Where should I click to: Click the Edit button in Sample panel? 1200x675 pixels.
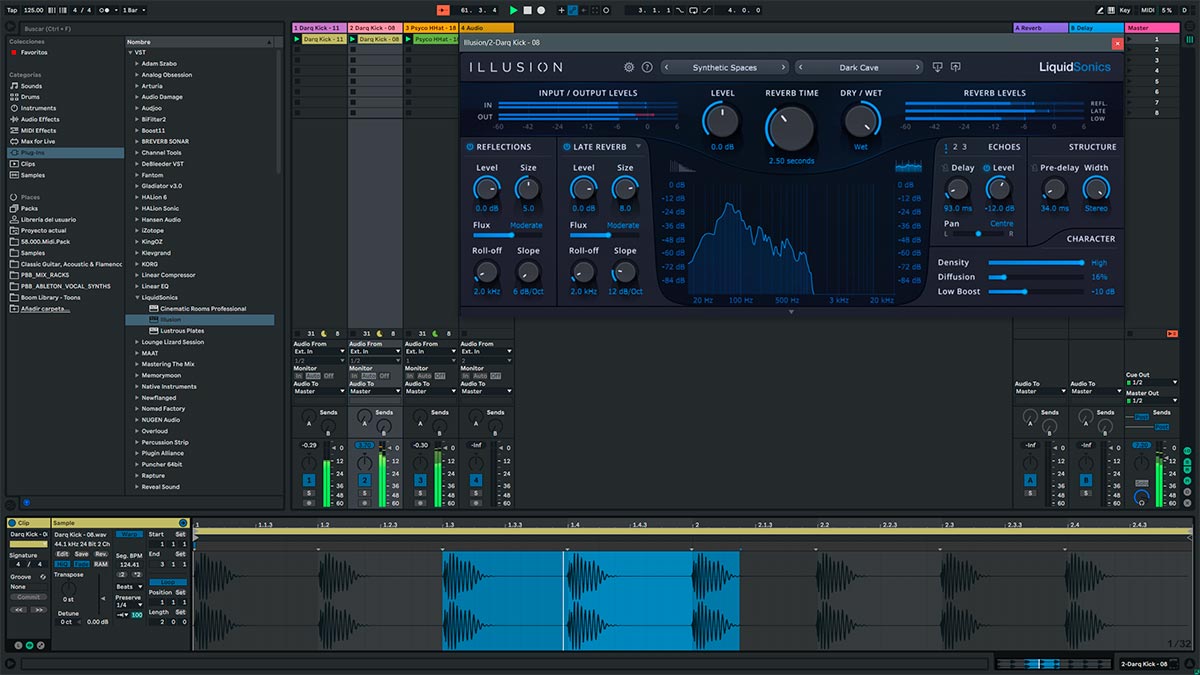click(62, 554)
